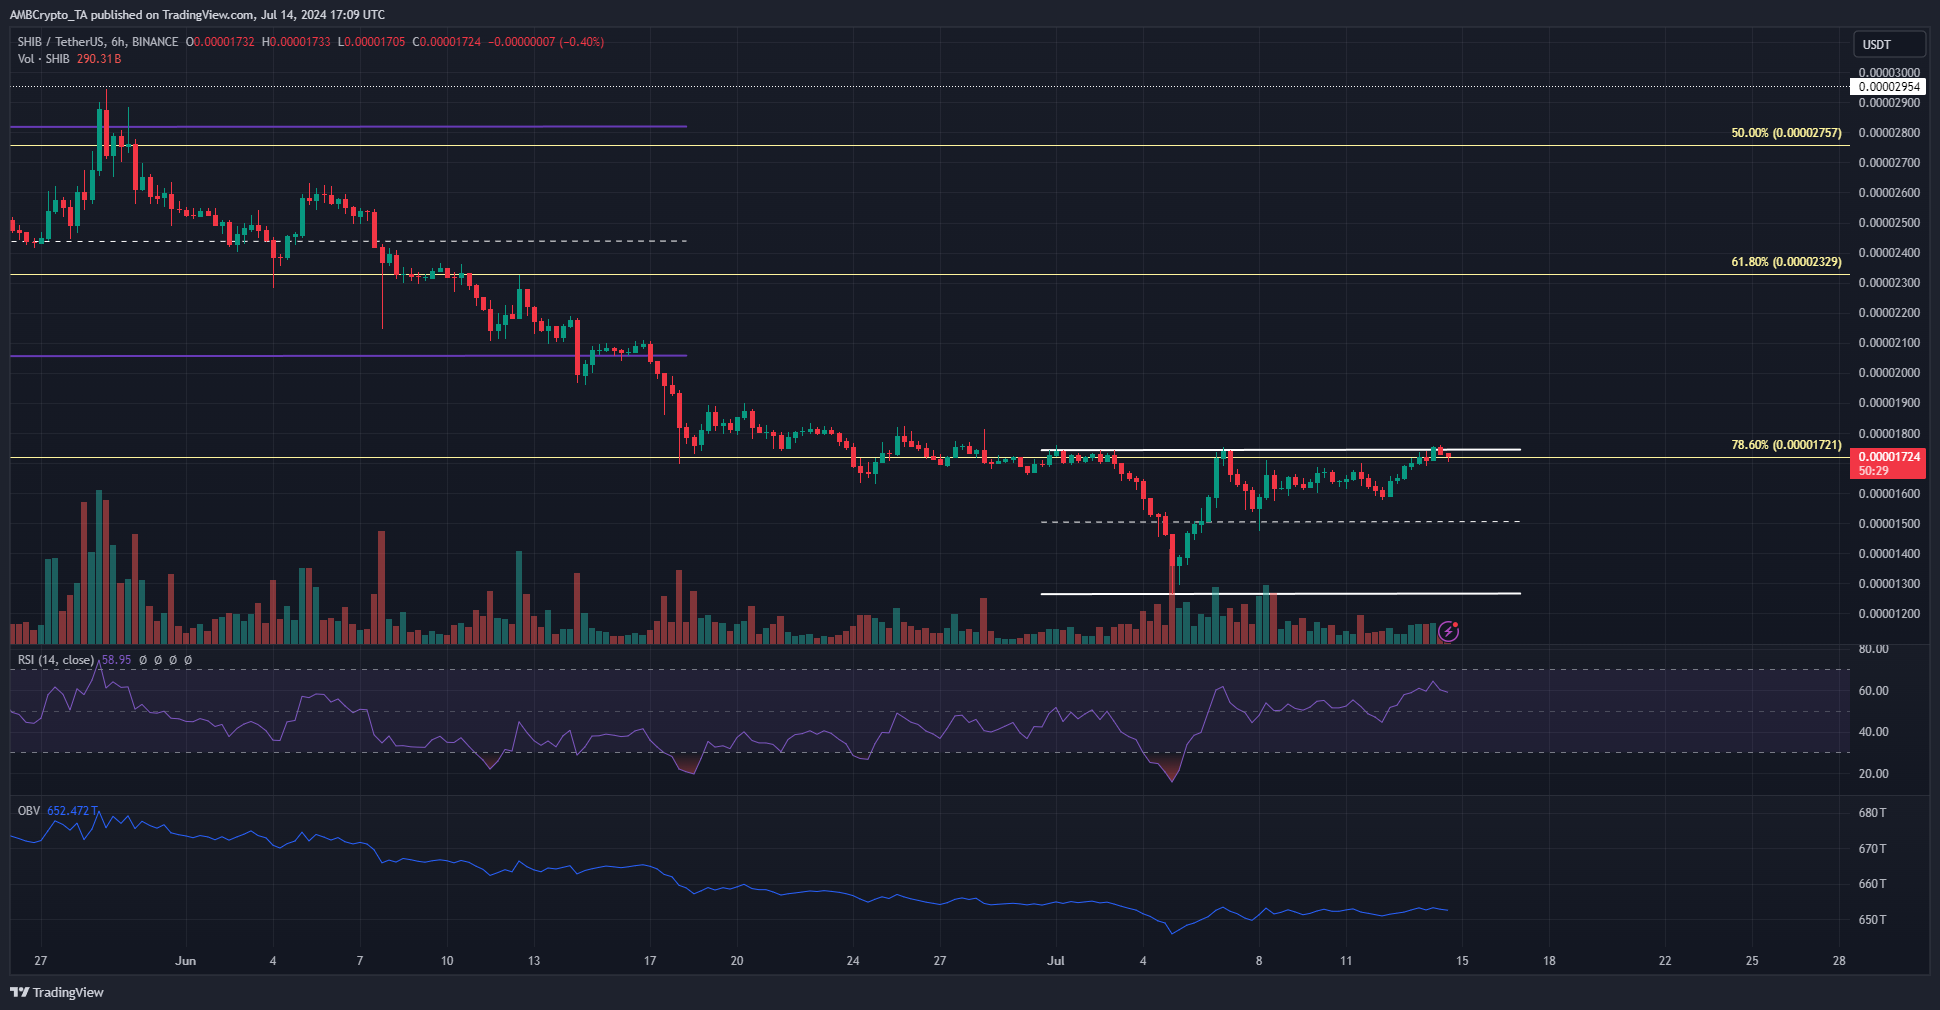
Task: Select the 61.80% (0.00002329) Fibonacci label
Action: 1786,262
